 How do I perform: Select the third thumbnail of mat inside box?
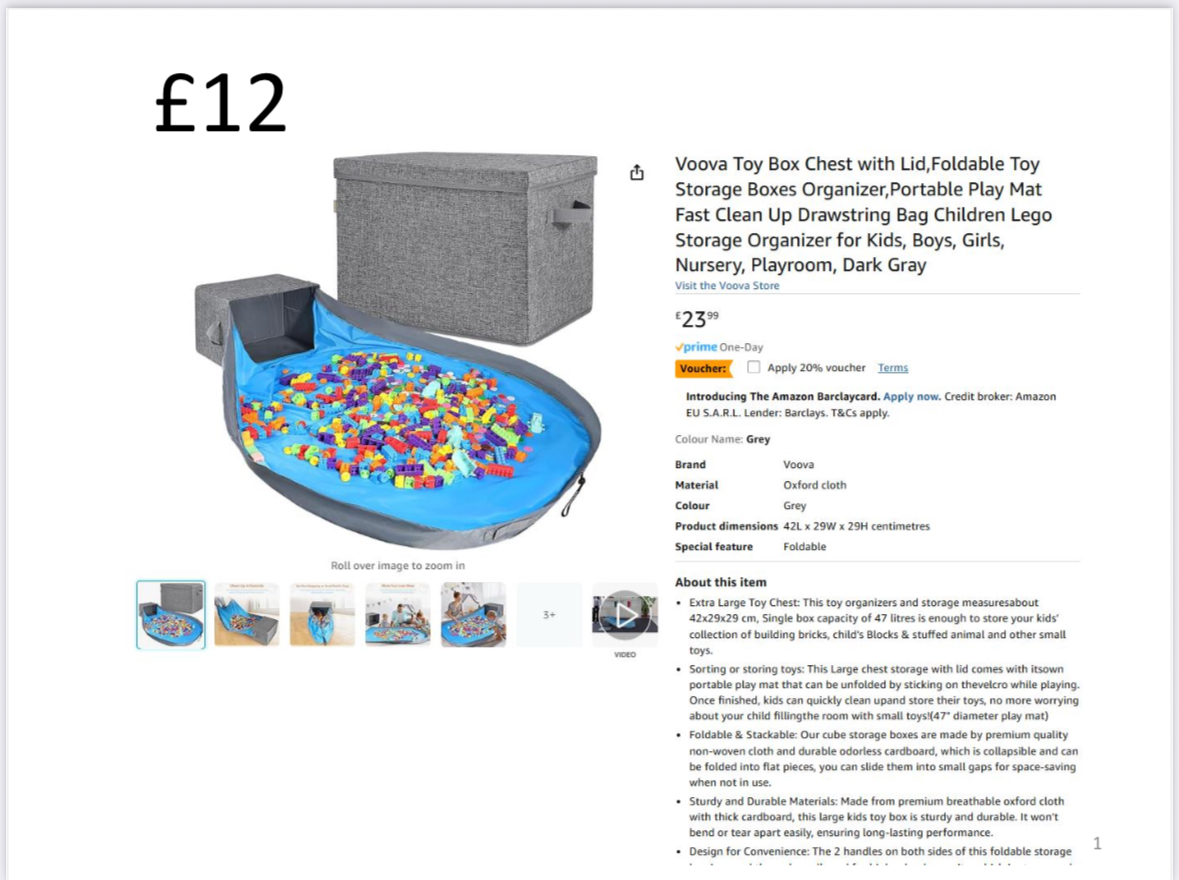point(322,615)
